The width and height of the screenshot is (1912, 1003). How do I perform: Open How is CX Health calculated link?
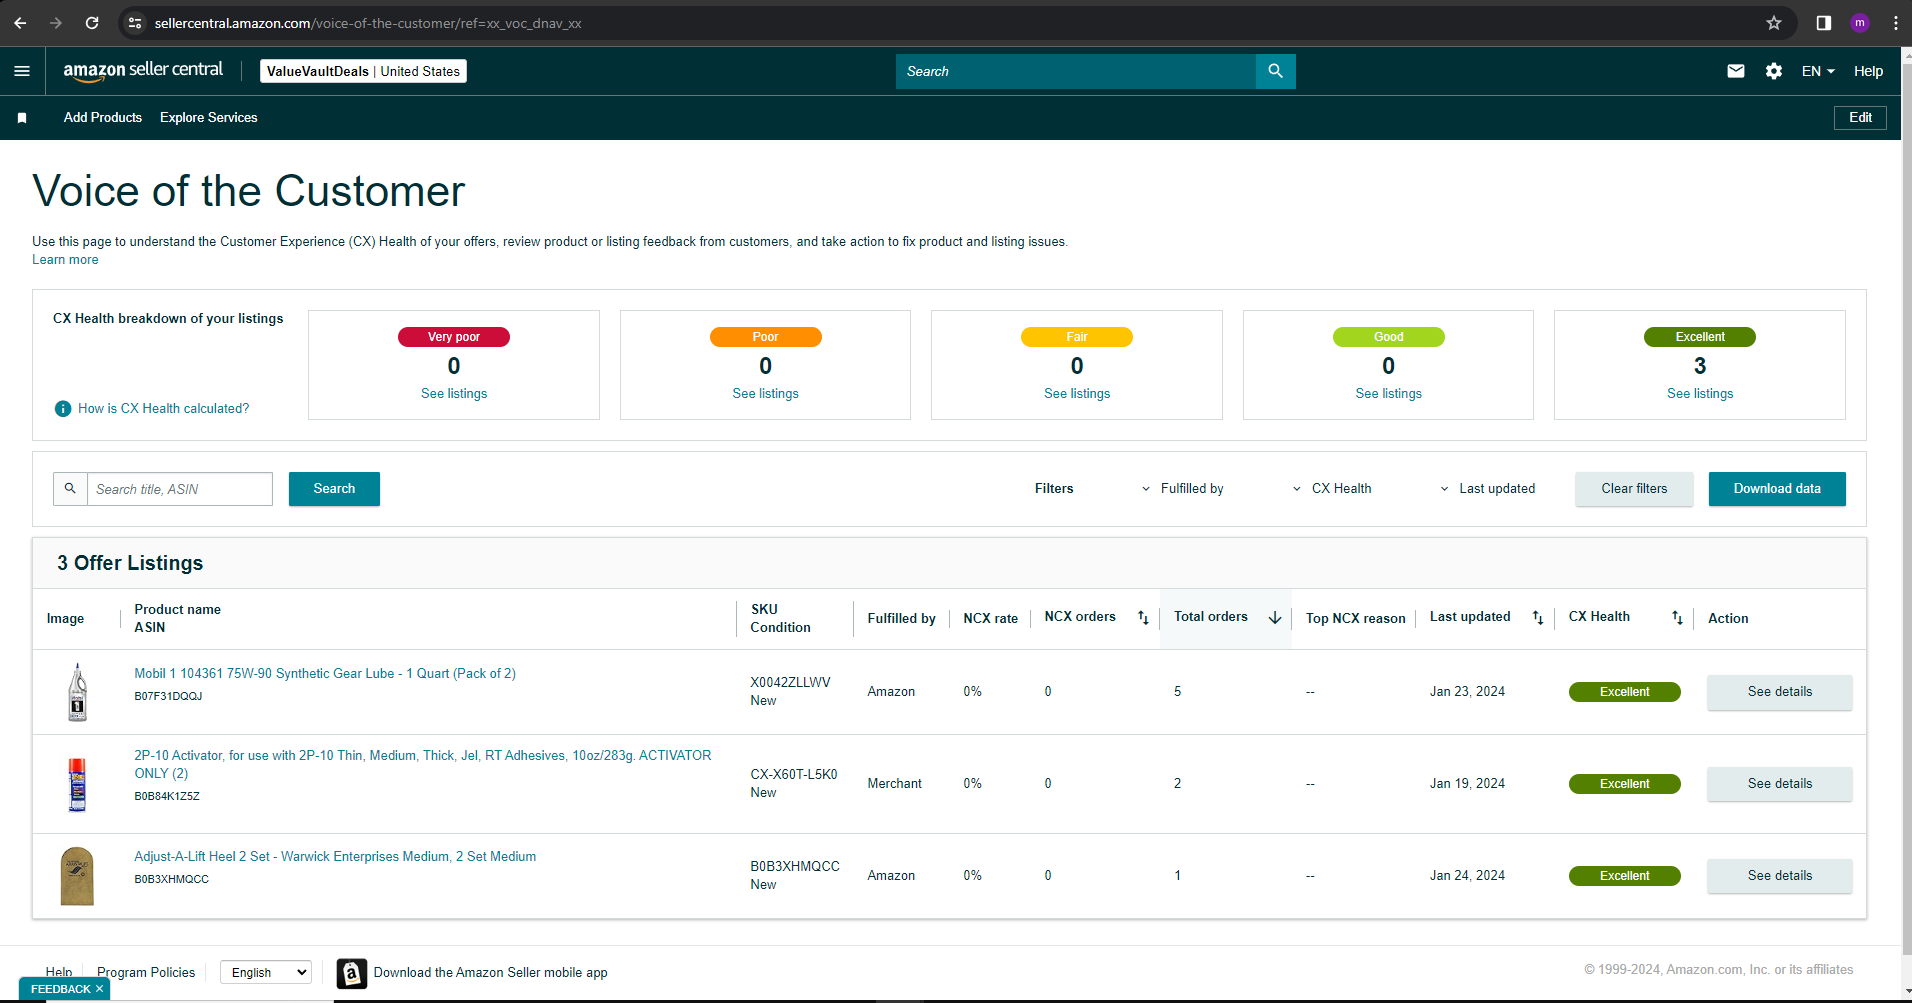click(164, 409)
